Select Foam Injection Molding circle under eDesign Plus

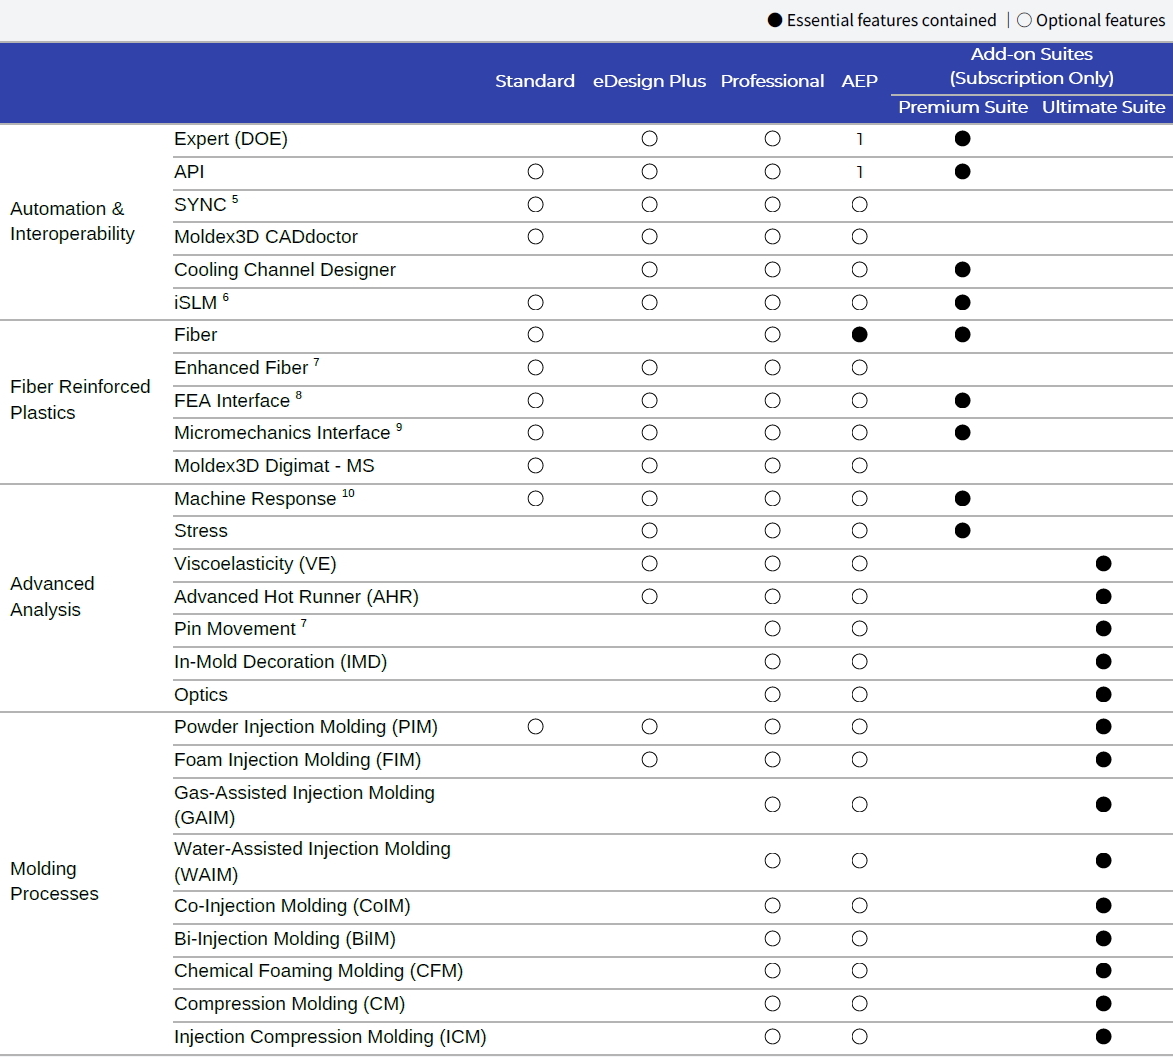pyautogui.click(x=649, y=760)
